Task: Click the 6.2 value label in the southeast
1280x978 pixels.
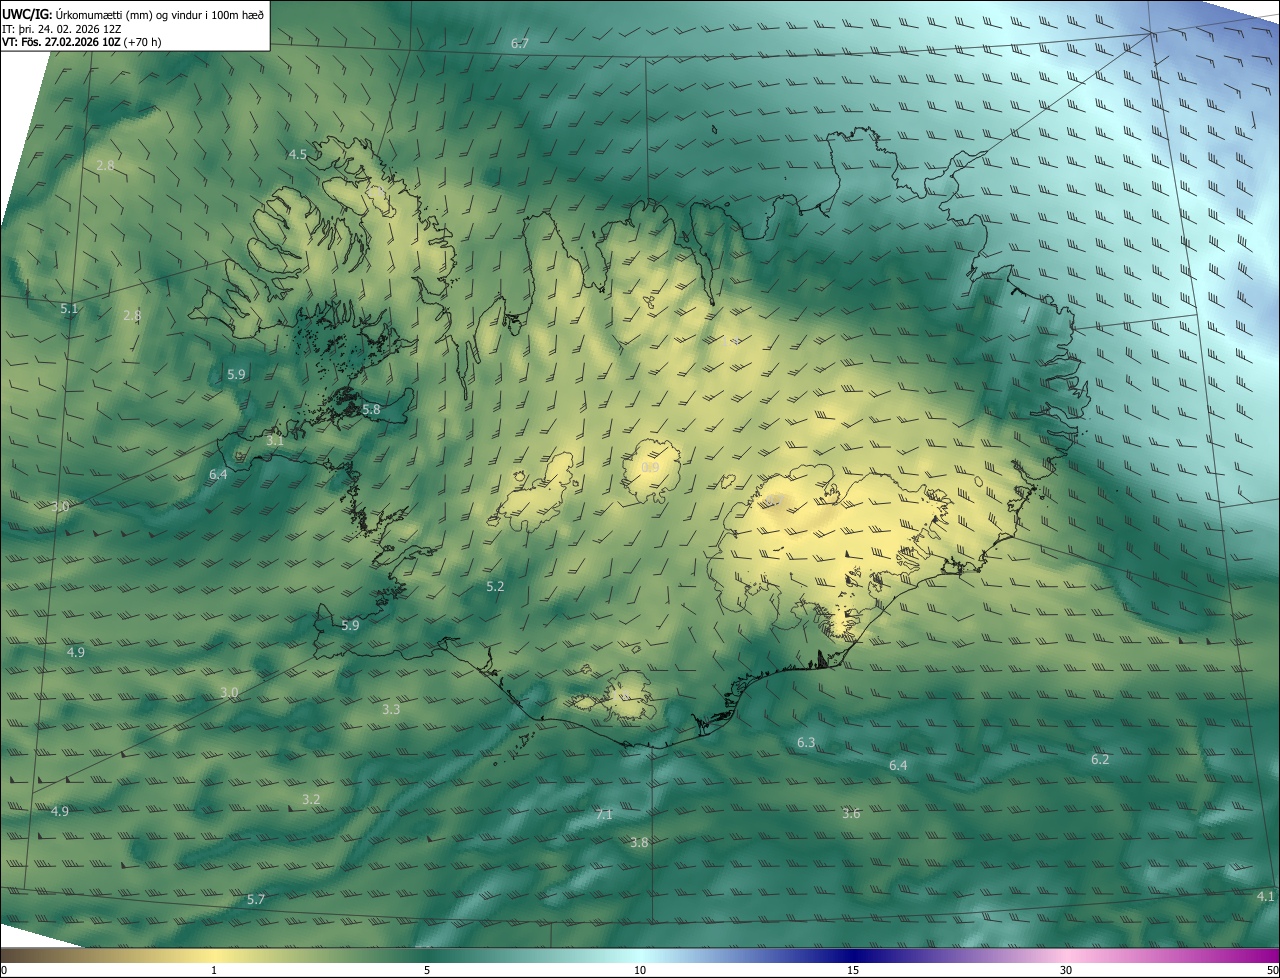Action: point(1100,759)
